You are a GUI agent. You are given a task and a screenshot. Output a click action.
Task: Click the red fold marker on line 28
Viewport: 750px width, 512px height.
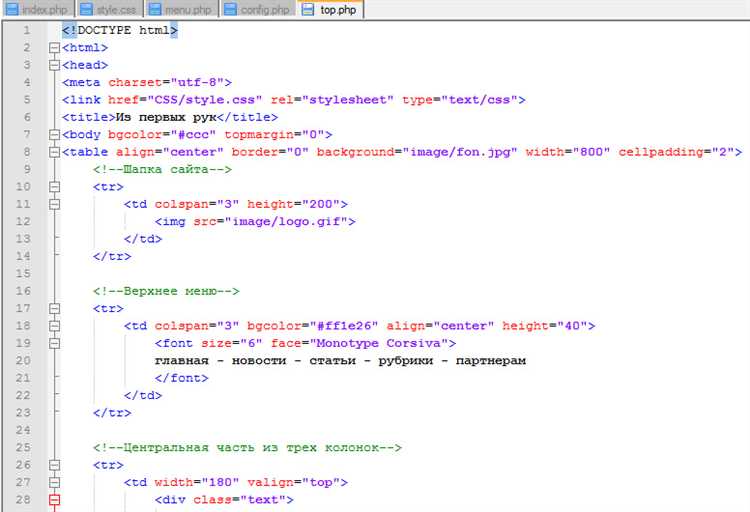(54, 499)
